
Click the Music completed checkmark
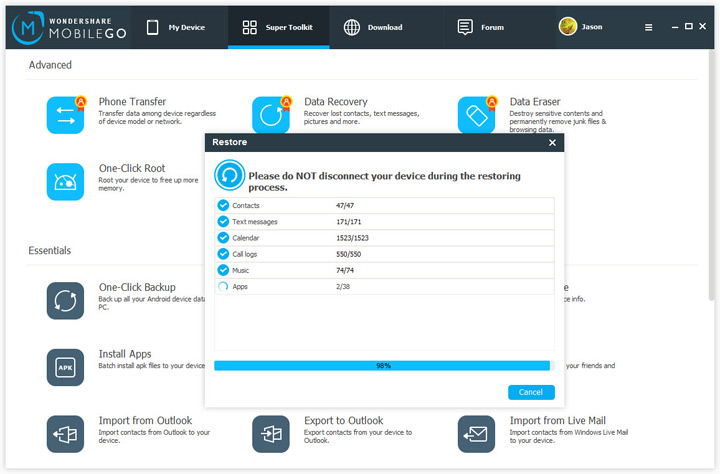223,270
